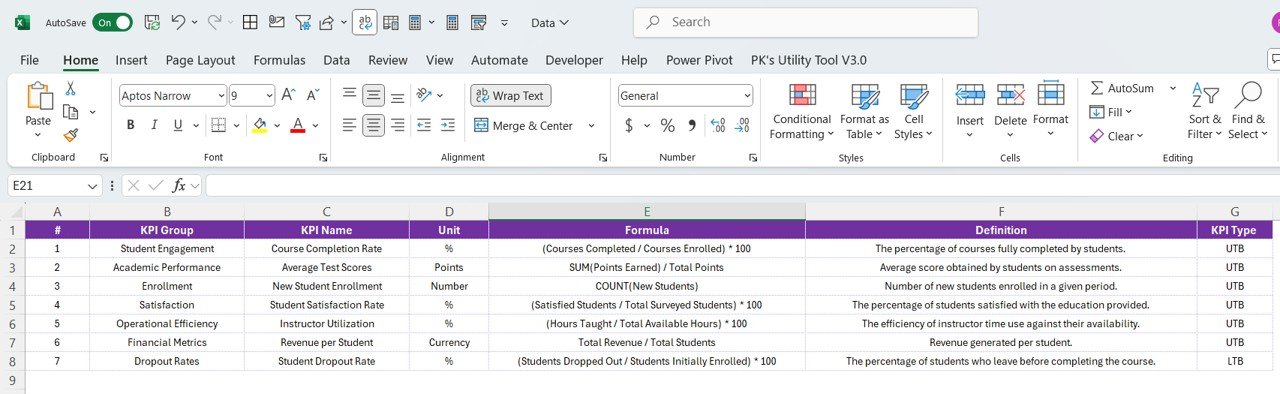This screenshot has height=394, width=1280.
Task: Apply comma style number format
Action: (691, 125)
